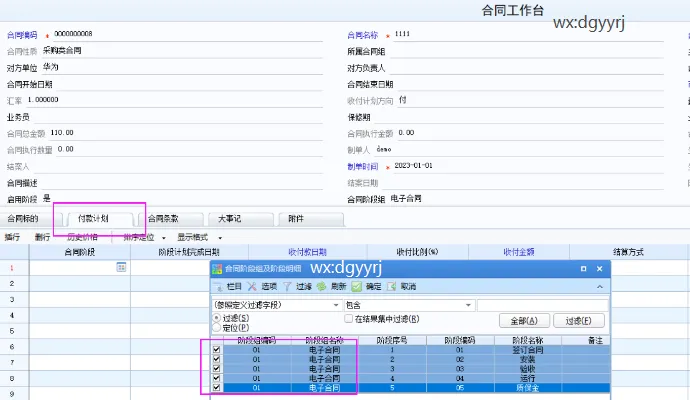Open the 包含 condition dropdown

pos(468,305)
